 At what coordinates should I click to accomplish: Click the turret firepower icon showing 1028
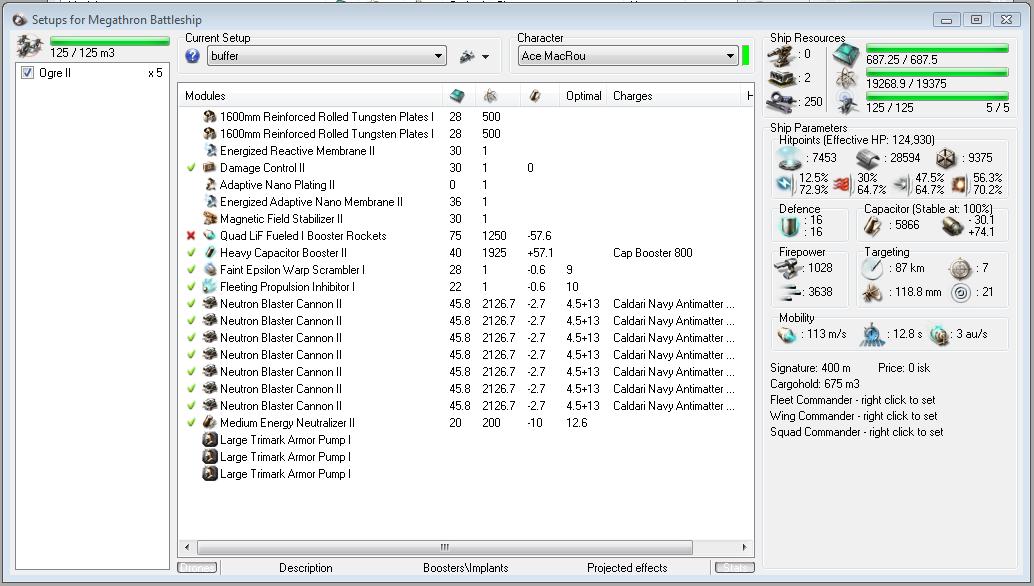pos(787,268)
